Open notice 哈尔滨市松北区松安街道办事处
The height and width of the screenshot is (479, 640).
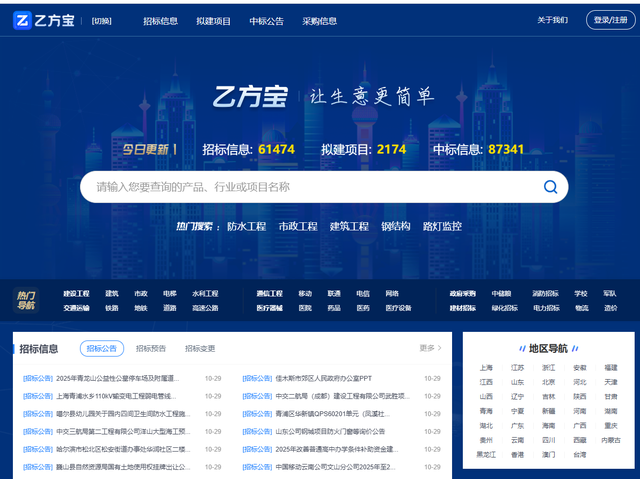[123, 449]
